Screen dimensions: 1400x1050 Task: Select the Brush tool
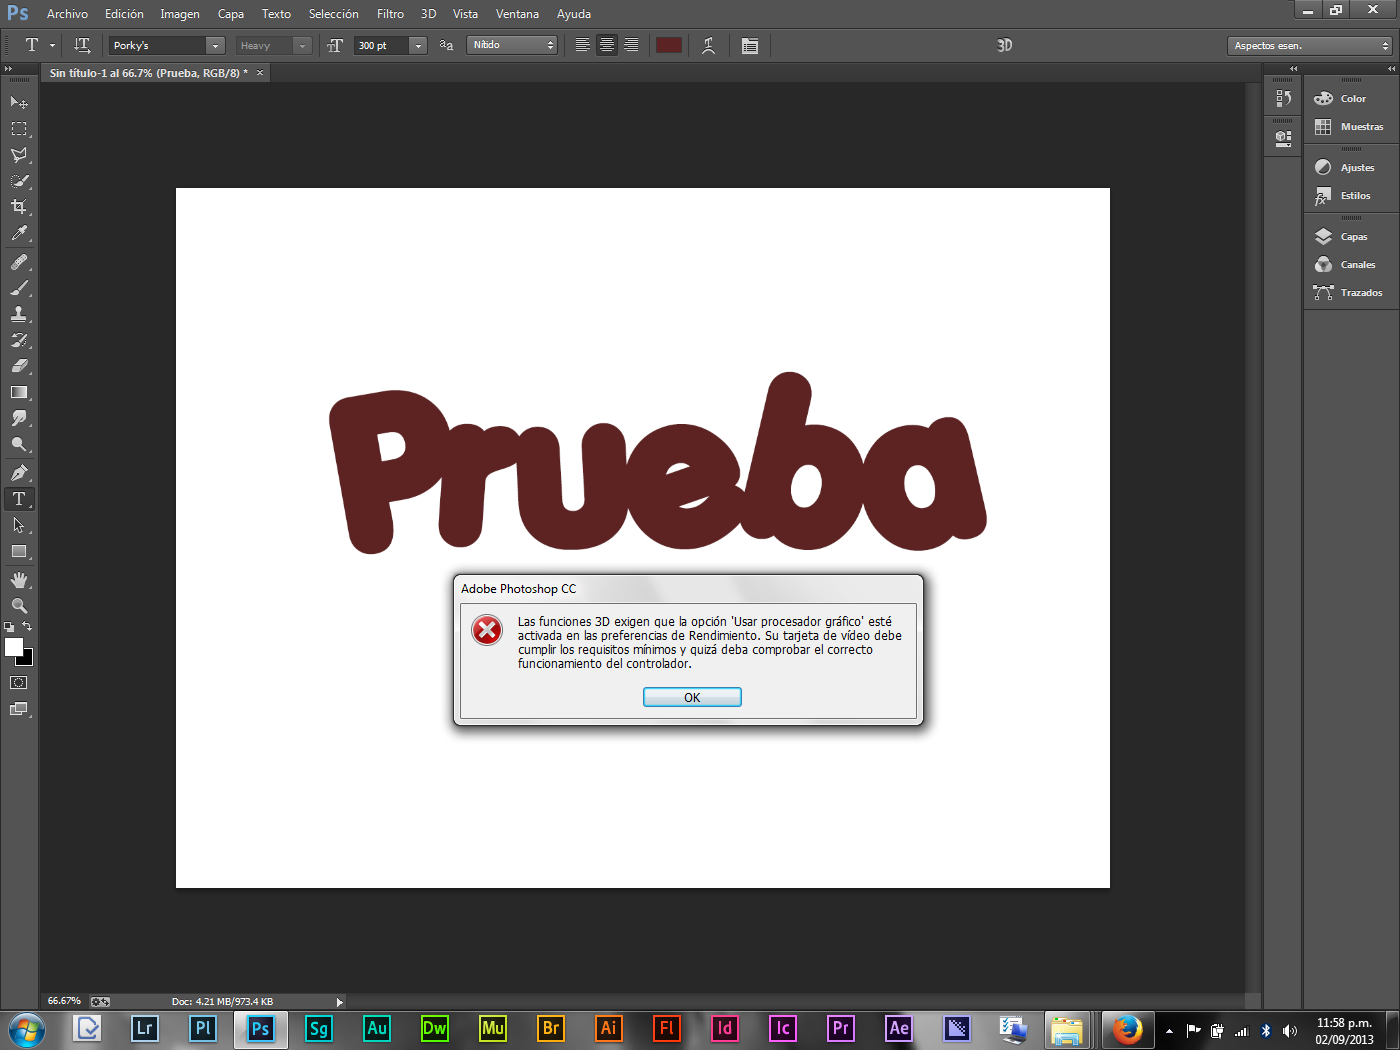click(x=19, y=288)
